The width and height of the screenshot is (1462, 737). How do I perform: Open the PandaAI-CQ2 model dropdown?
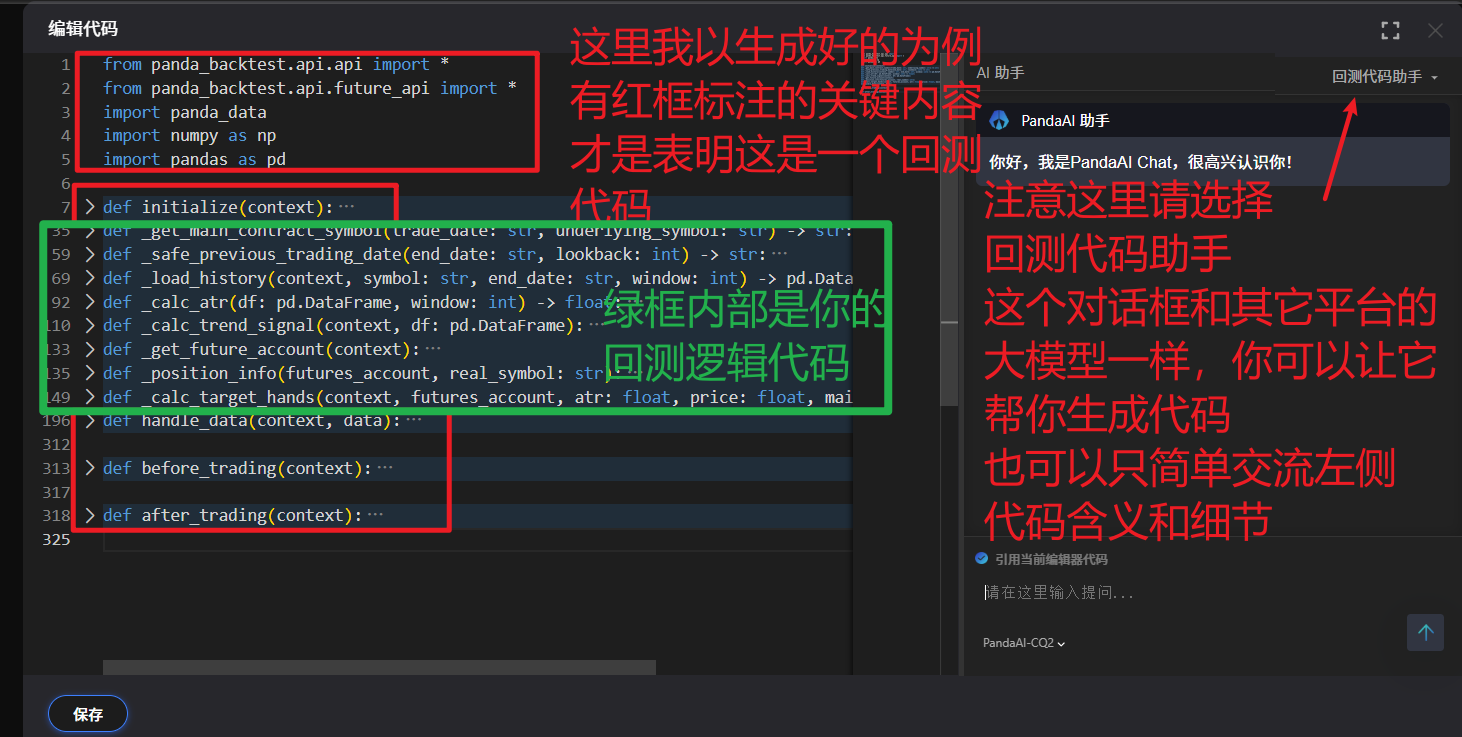1024,643
